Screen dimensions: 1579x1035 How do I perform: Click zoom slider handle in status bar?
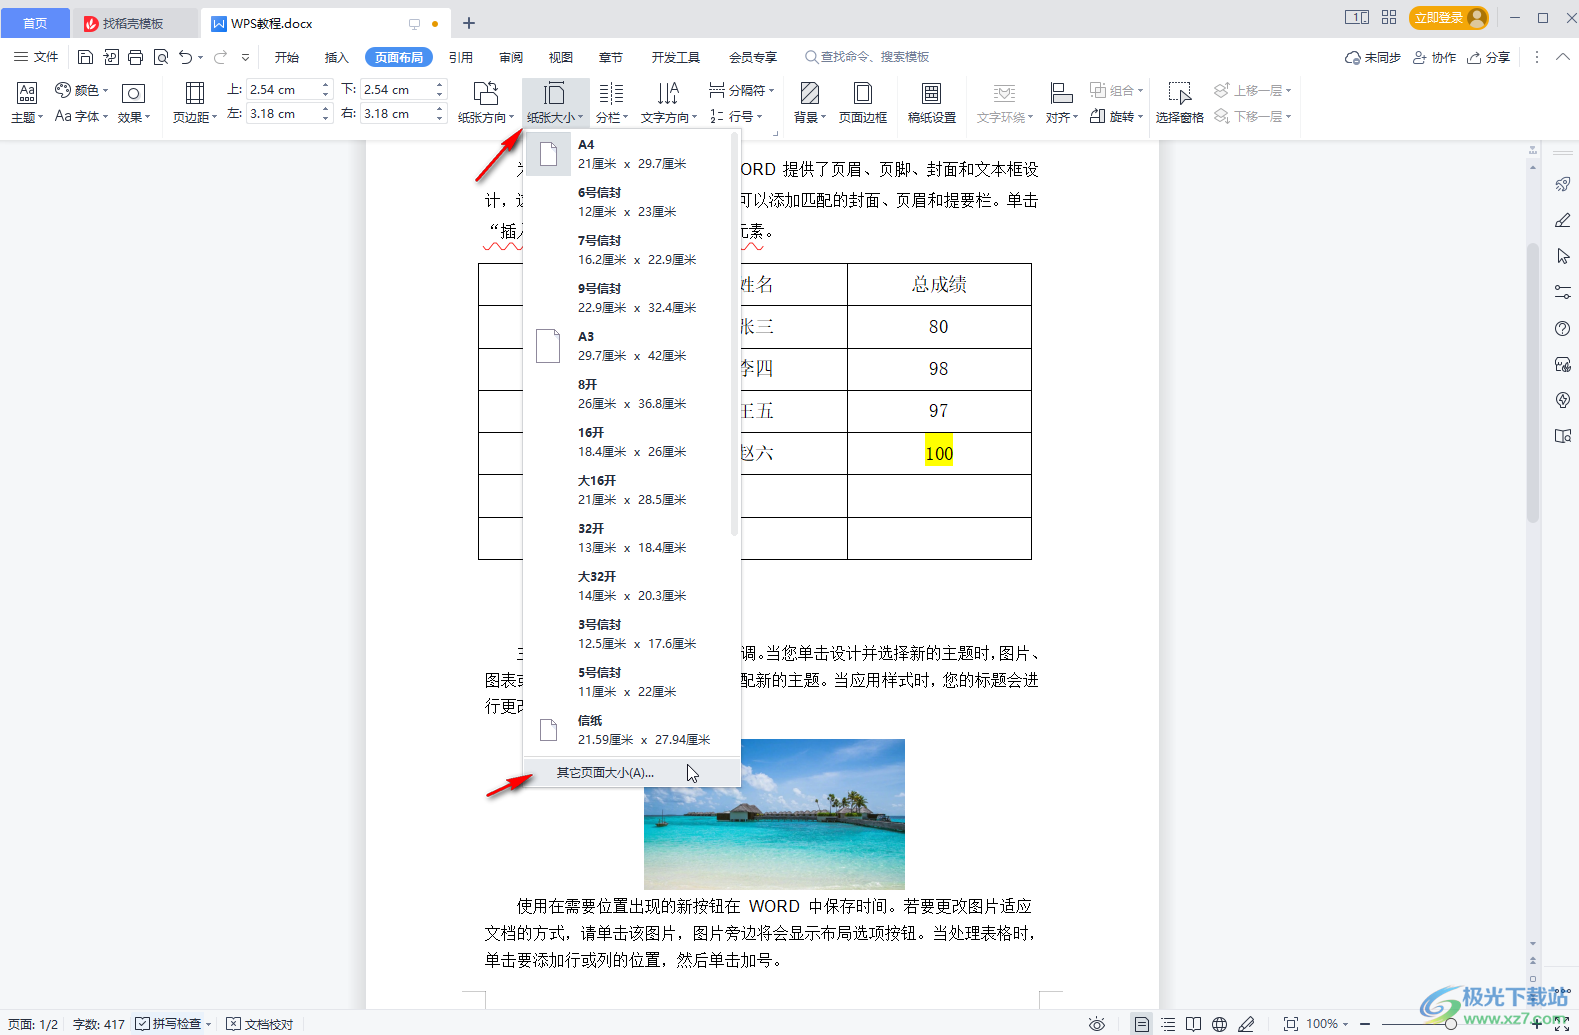click(x=1450, y=1024)
